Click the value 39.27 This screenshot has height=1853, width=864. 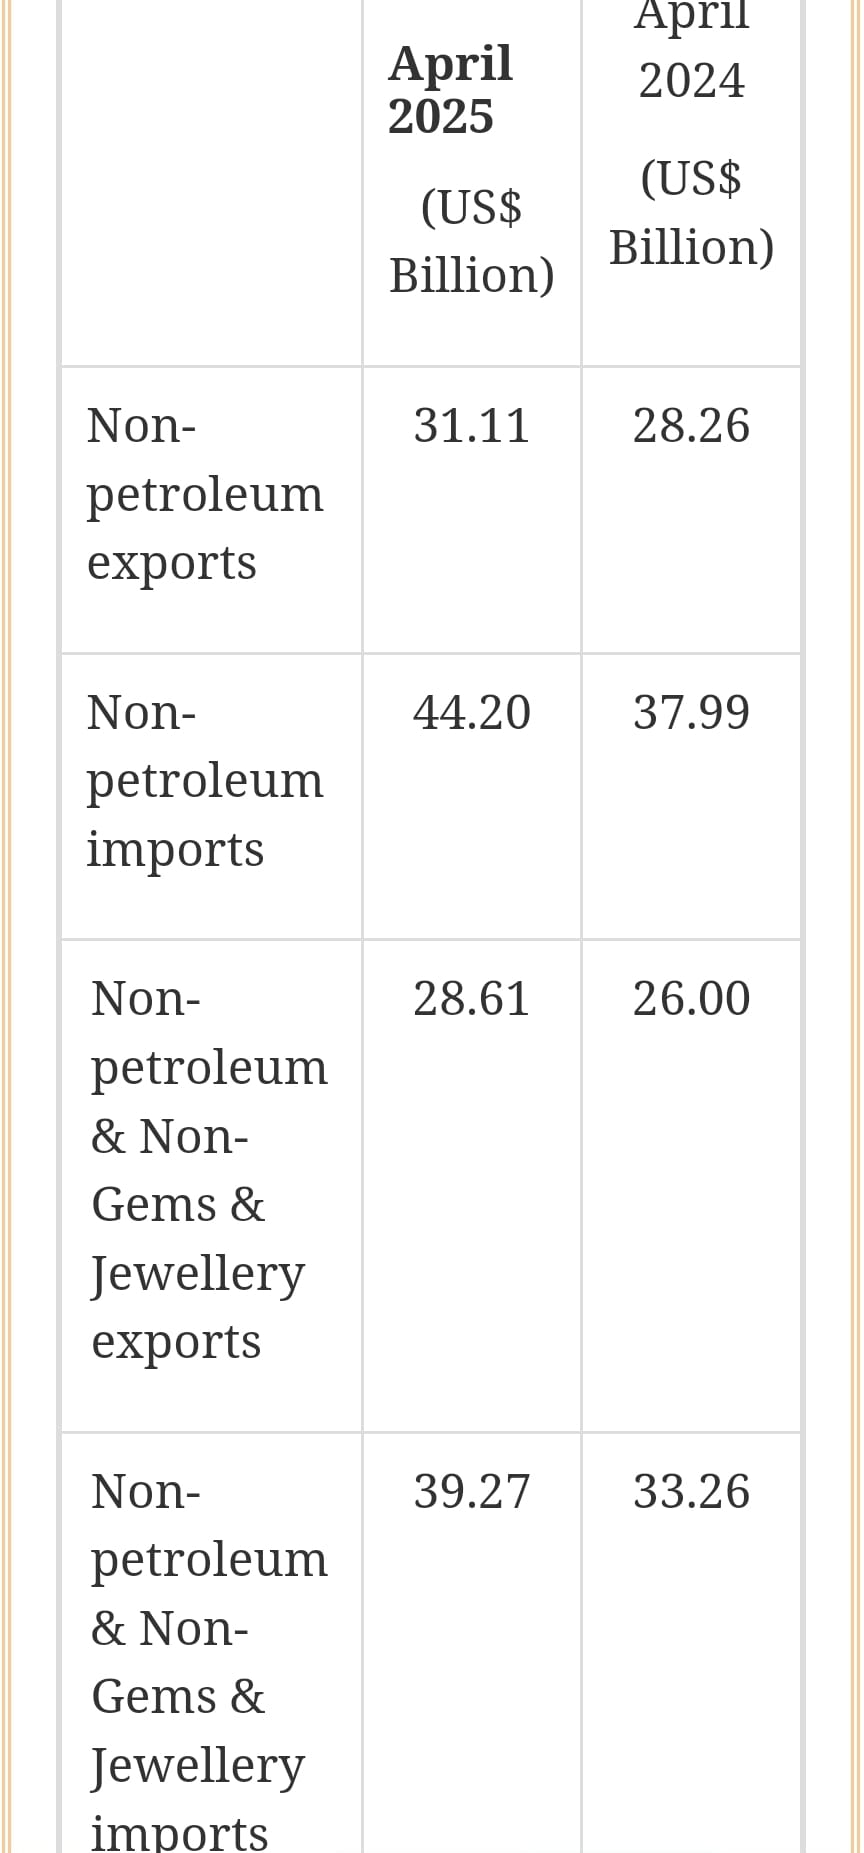coord(471,1492)
